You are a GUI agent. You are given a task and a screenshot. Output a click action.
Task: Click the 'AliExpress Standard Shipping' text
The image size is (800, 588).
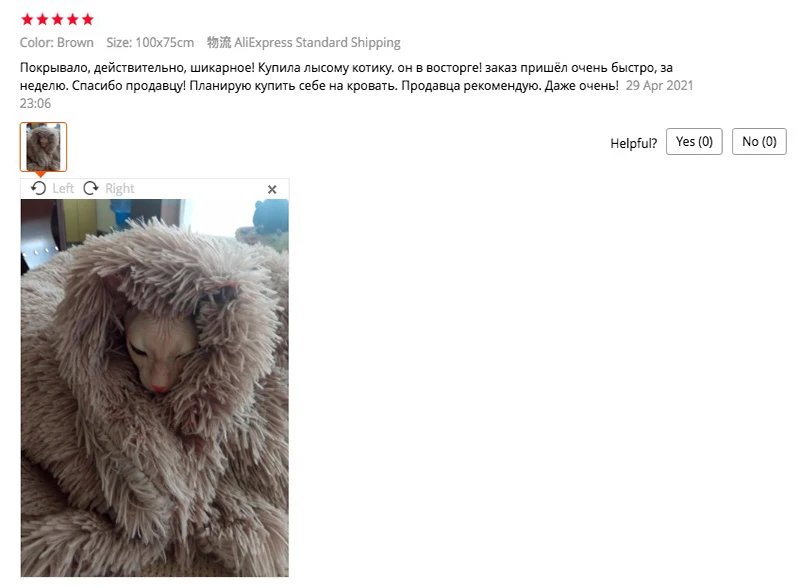(317, 42)
